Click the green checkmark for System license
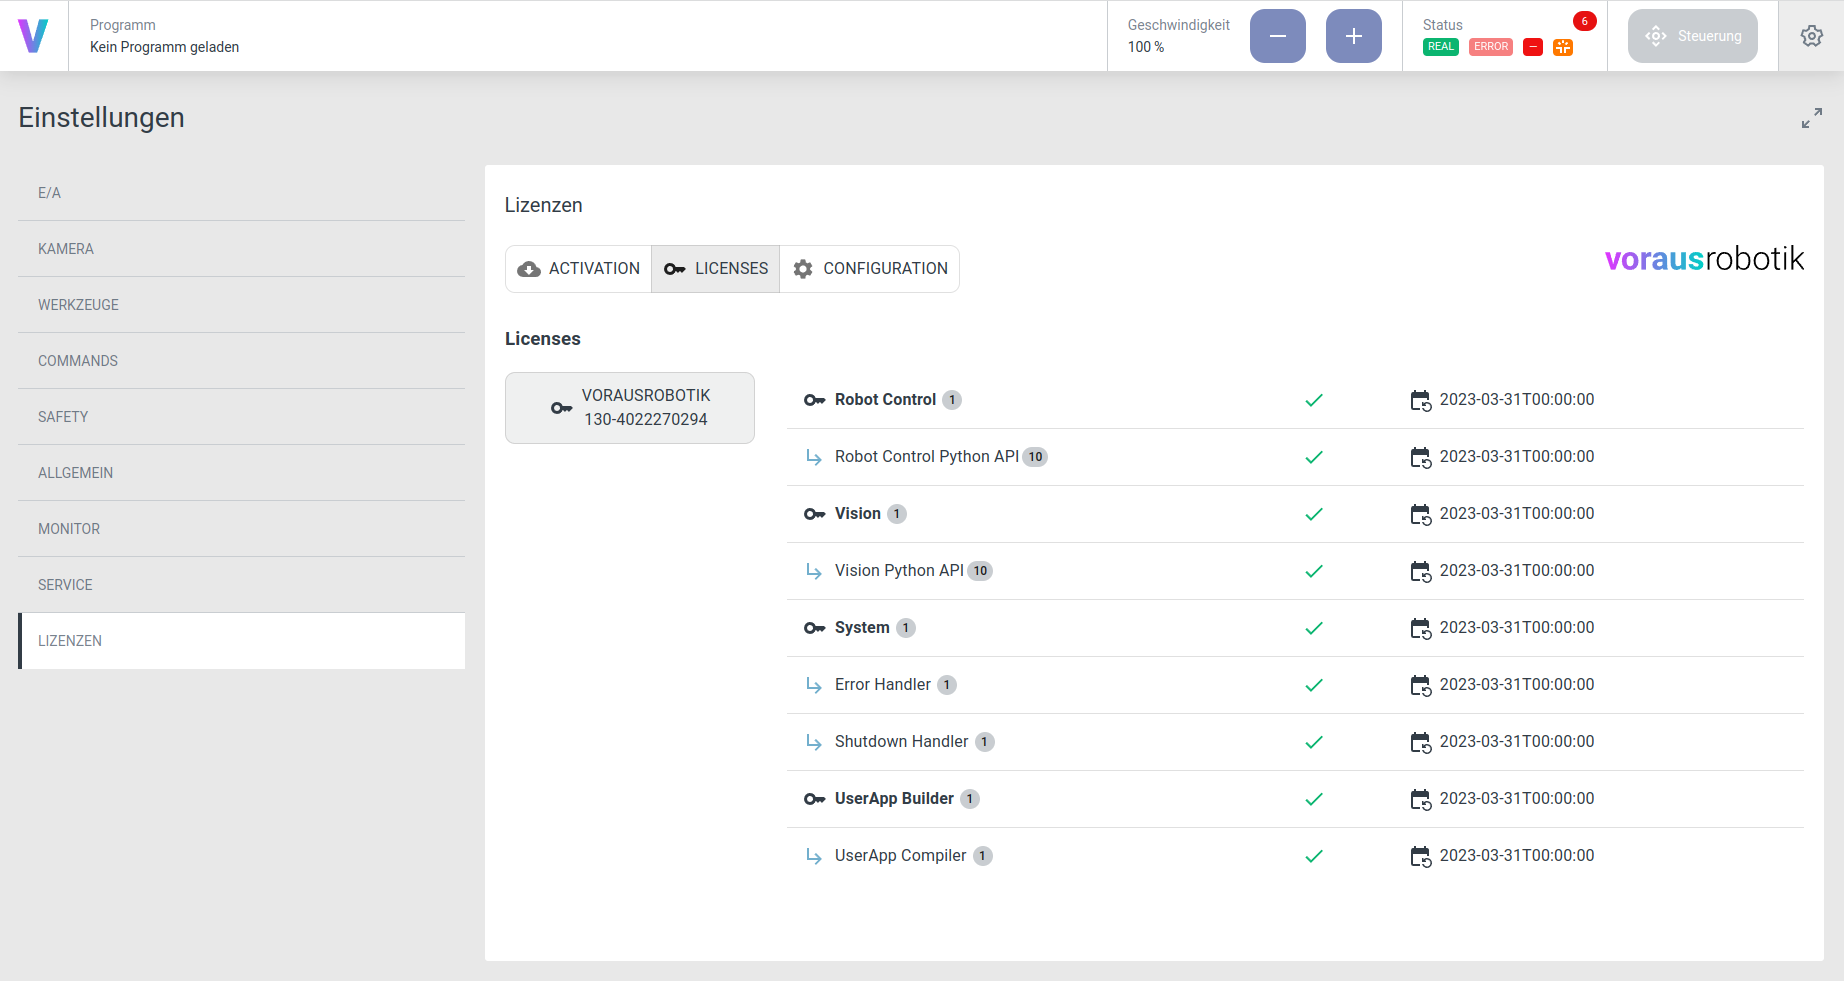The width and height of the screenshot is (1844, 981). [1314, 628]
